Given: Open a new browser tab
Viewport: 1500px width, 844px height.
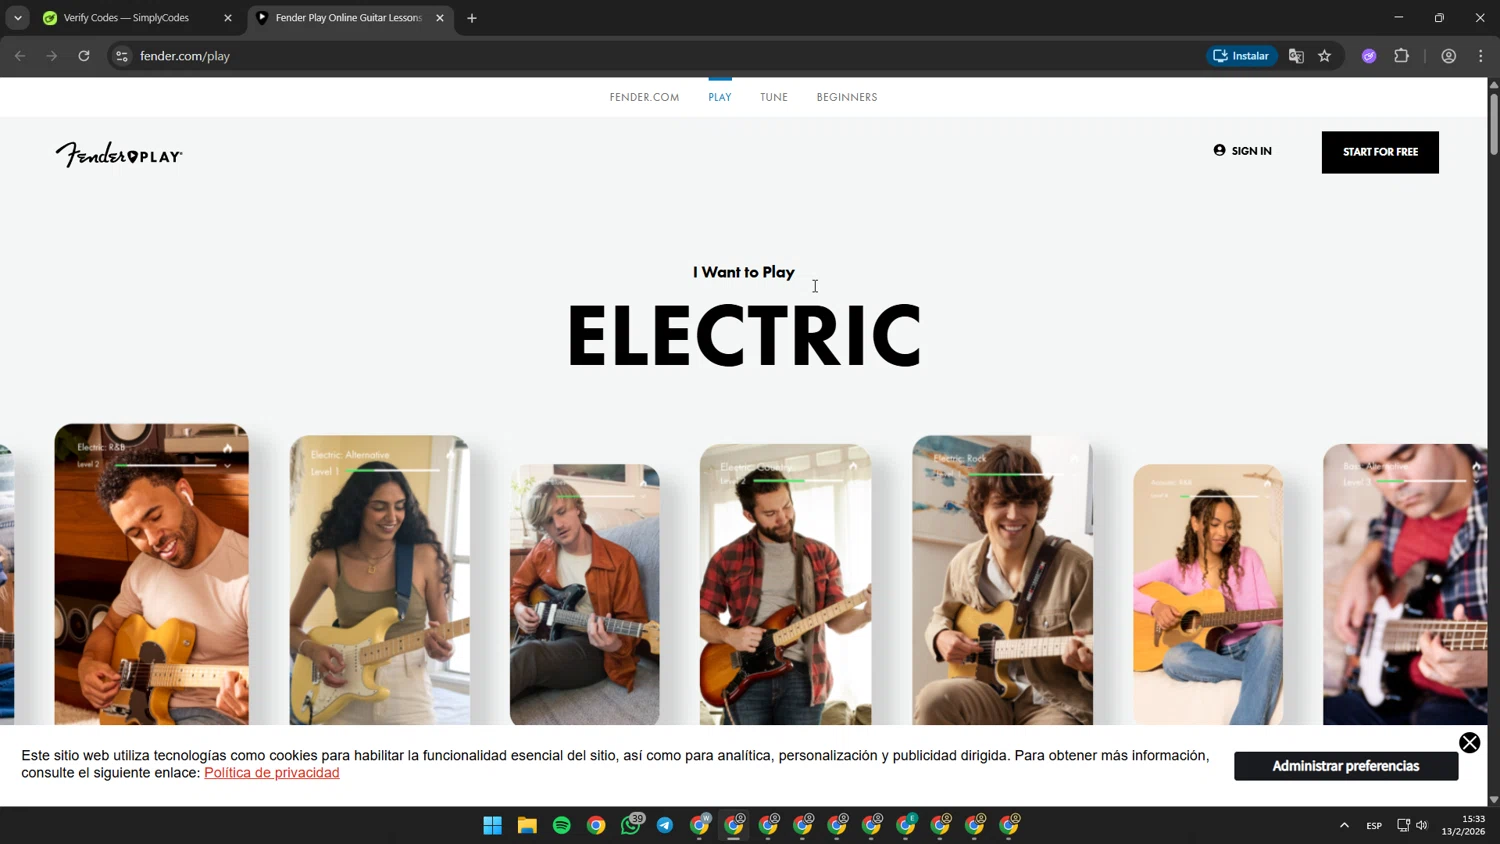Looking at the screenshot, I should click(x=472, y=18).
